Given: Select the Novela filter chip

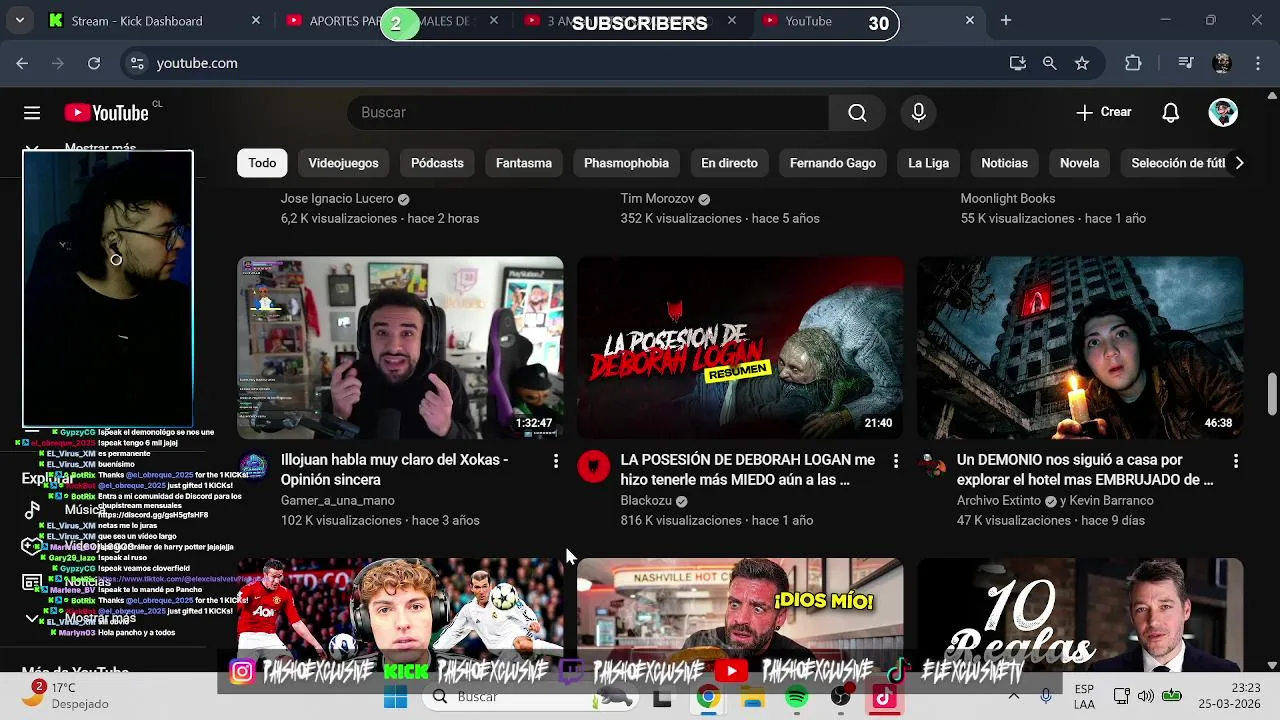Looking at the screenshot, I should pos(1079,163).
